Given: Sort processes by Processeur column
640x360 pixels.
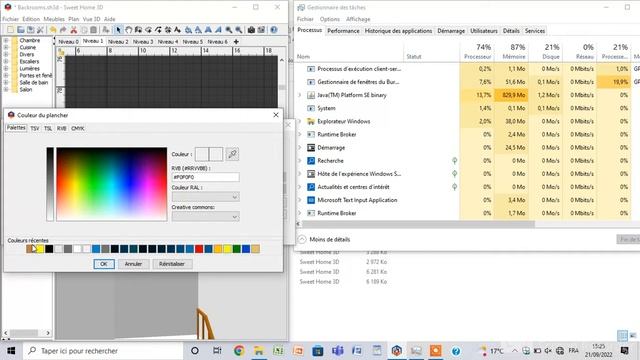Looking at the screenshot, I should tap(478, 52).
